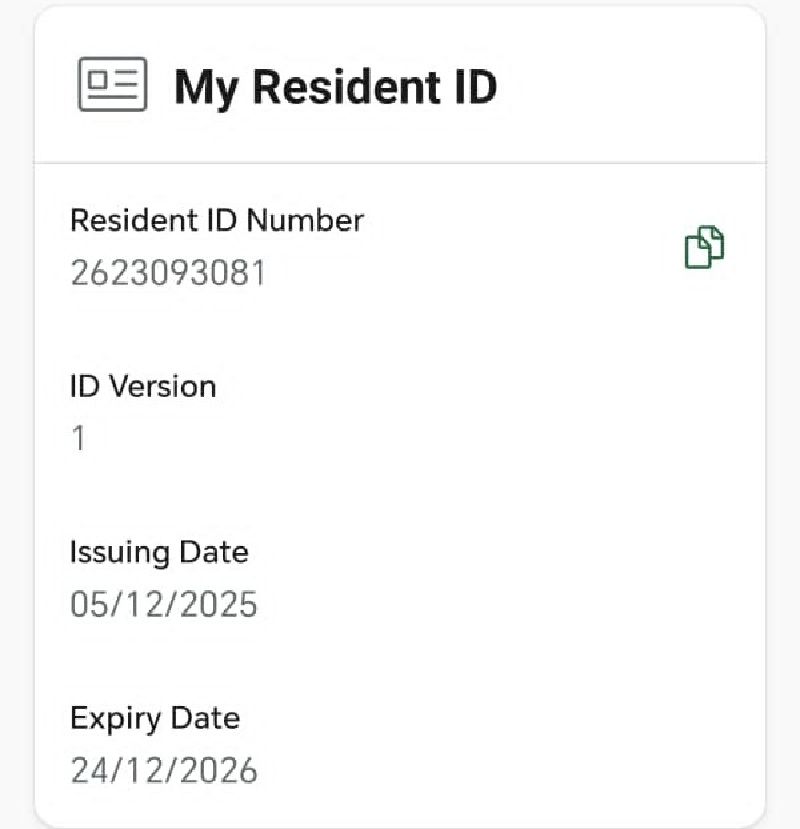Click the Resident ID Number label
Image resolution: width=800 pixels, height=829 pixels.
[x=216, y=220]
